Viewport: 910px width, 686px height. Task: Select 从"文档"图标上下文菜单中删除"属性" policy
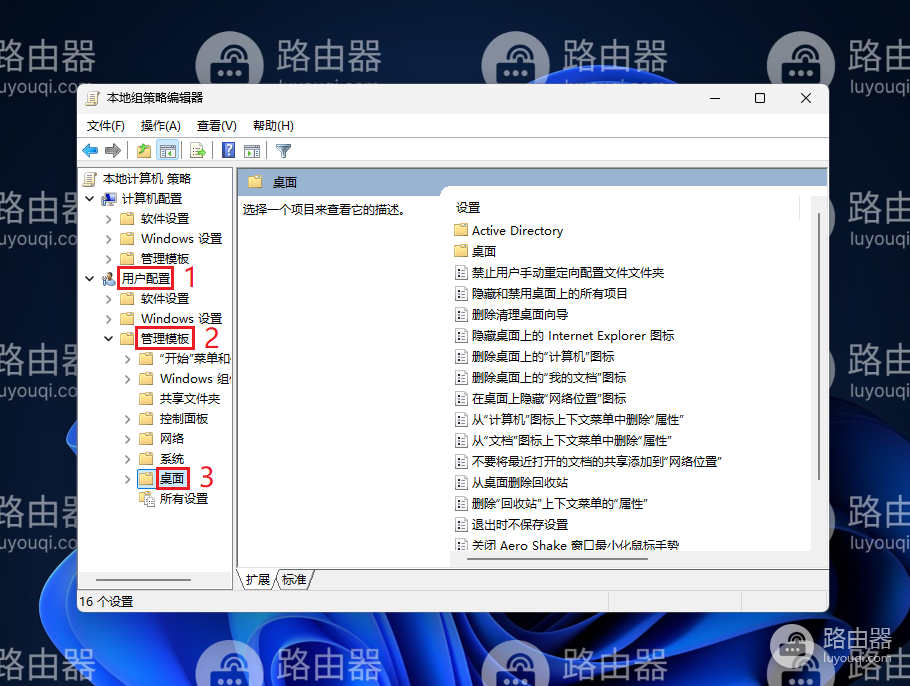pyautogui.click(x=572, y=441)
